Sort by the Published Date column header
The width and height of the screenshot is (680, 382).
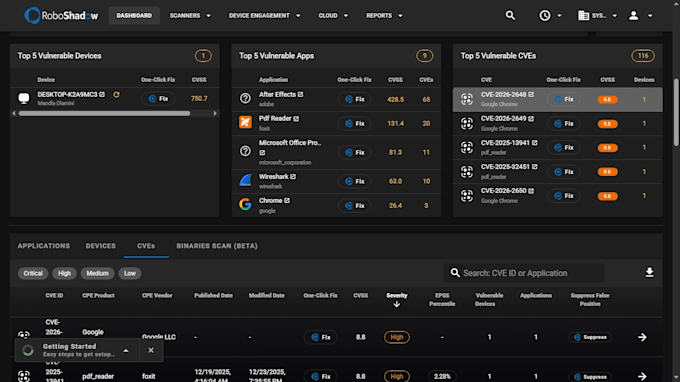pyautogui.click(x=213, y=296)
